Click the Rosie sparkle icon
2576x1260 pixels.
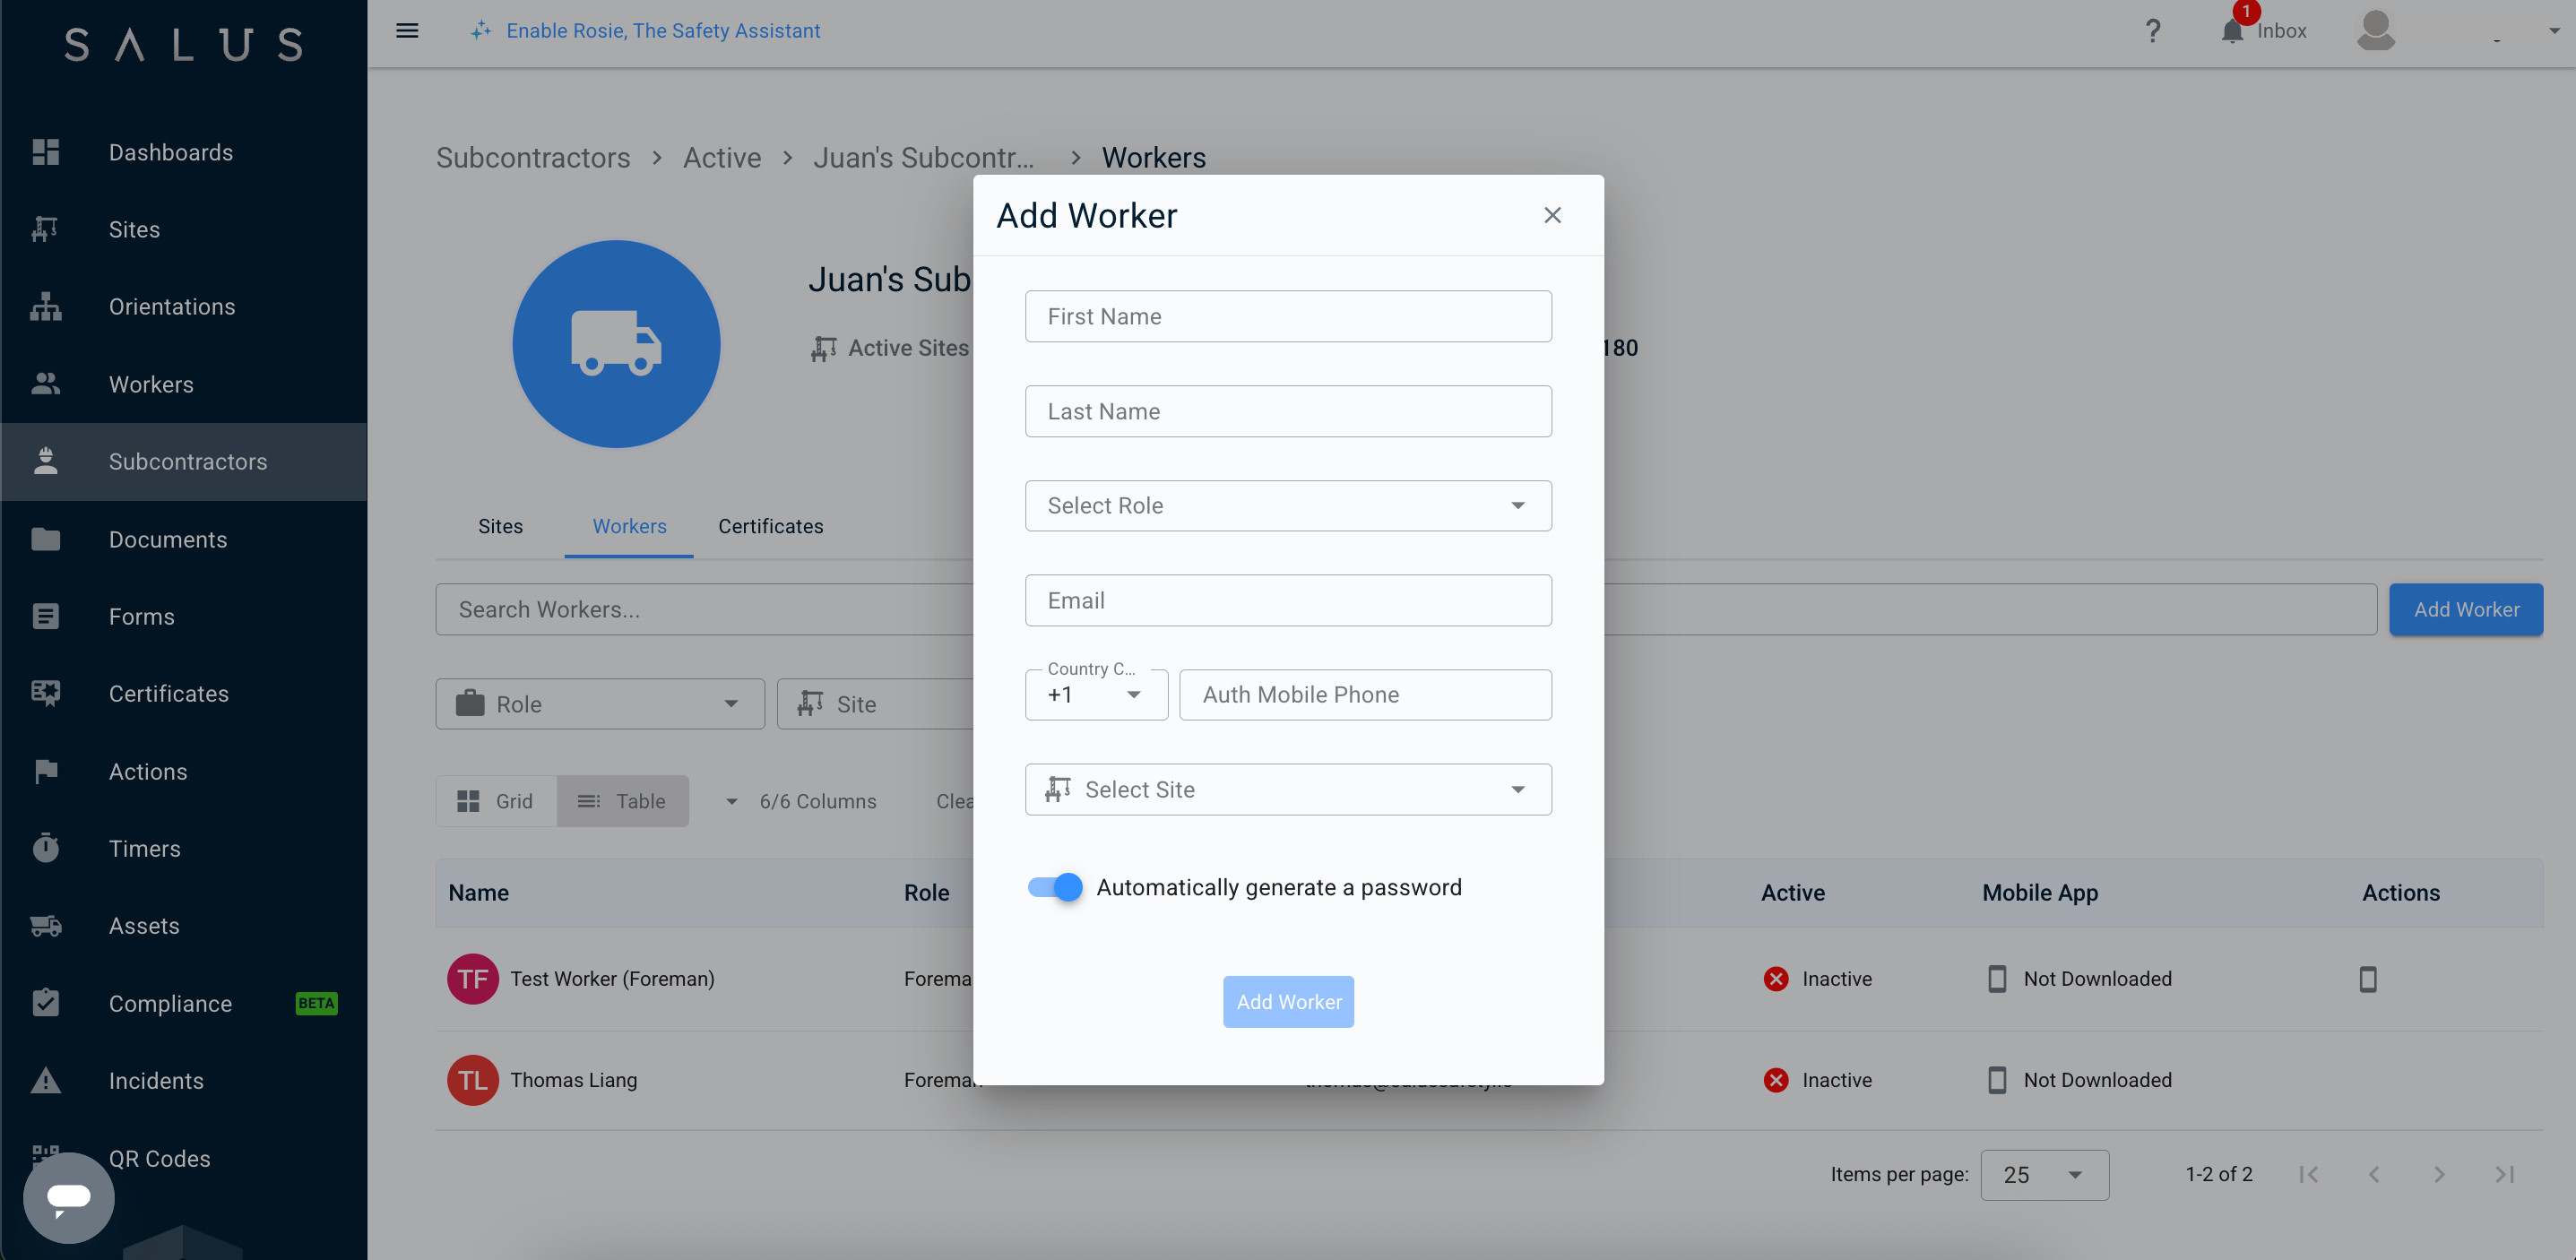[x=481, y=30]
